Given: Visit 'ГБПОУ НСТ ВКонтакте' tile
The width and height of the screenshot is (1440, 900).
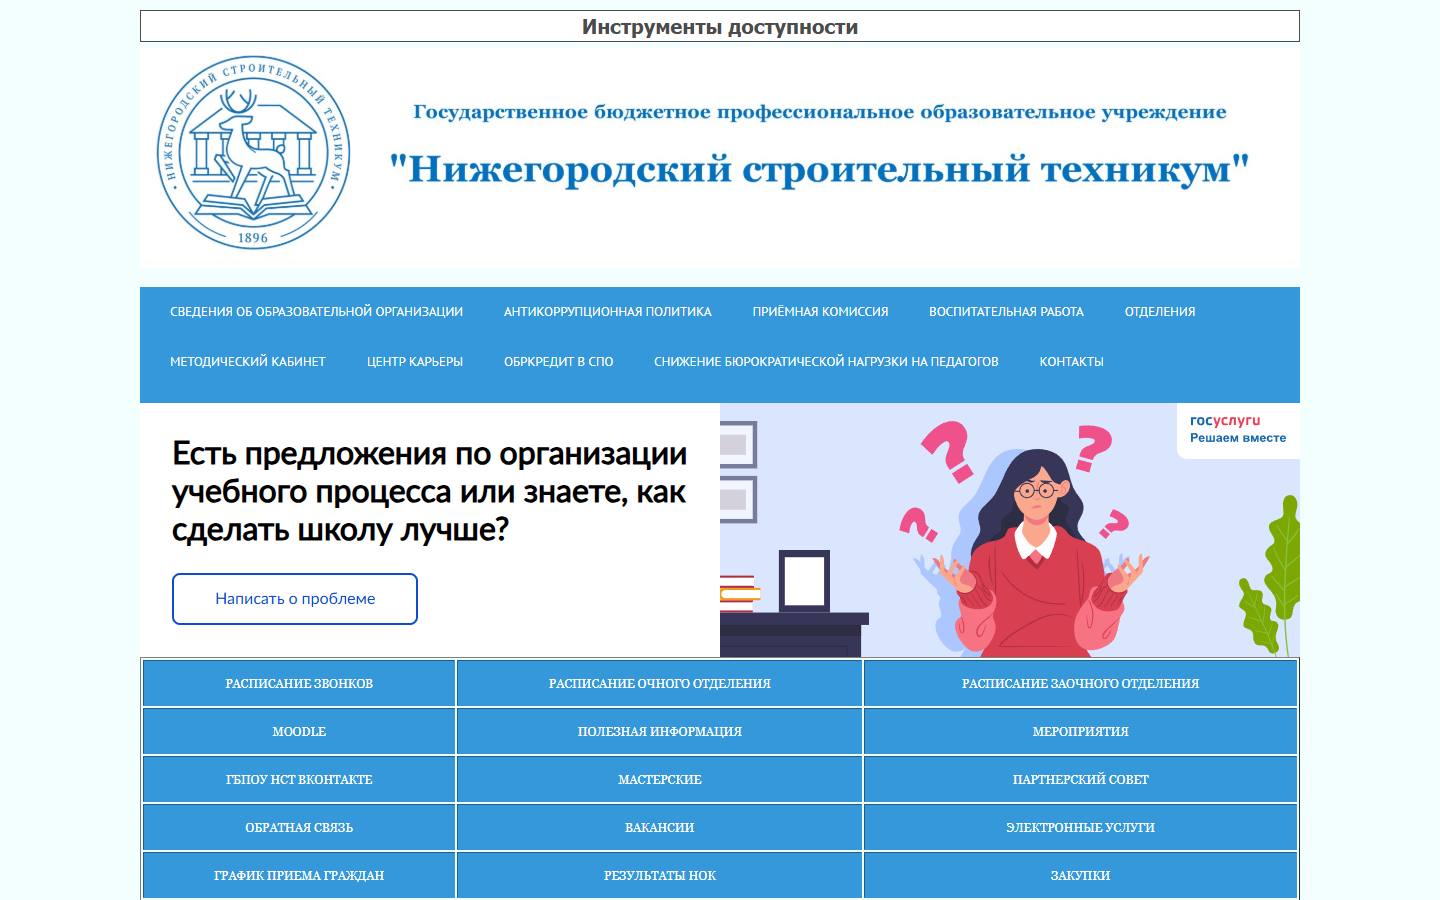Looking at the screenshot, I should pos(299,779).
